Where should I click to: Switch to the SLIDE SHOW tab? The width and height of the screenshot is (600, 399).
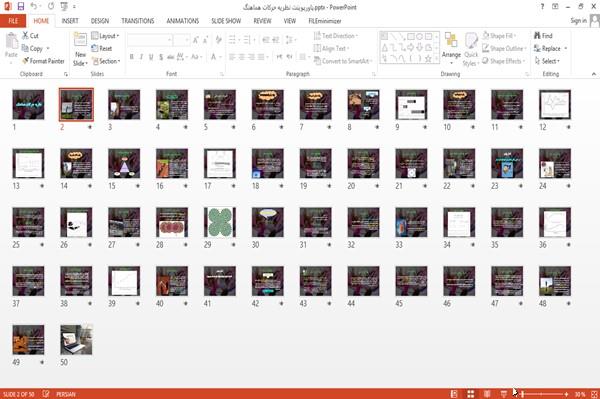(226, 21)
